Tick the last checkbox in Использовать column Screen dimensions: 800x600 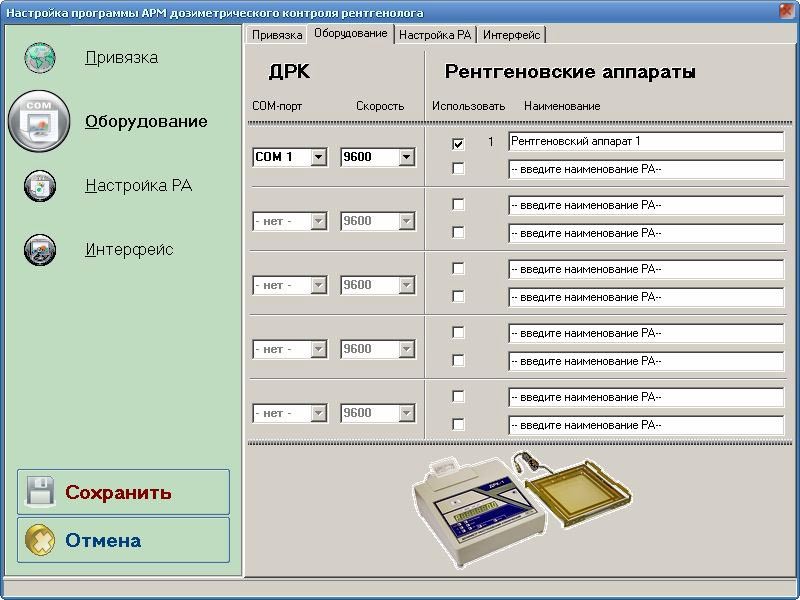458,425
